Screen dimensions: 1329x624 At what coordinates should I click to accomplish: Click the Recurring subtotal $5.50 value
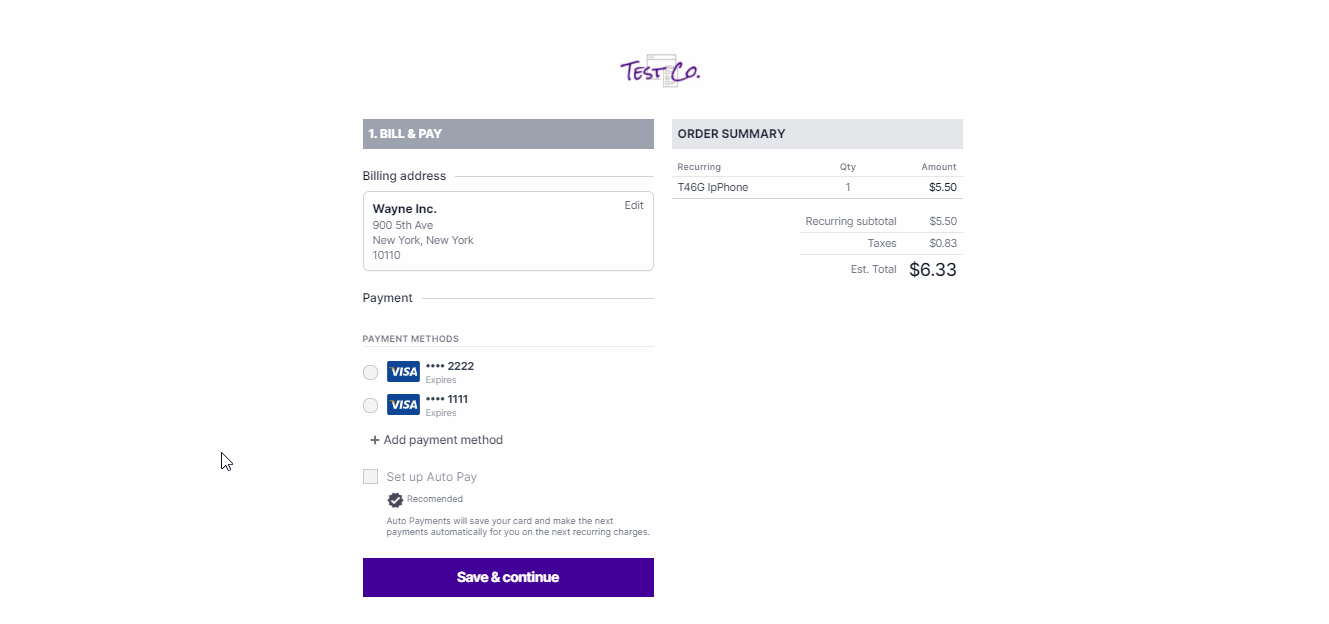[x=943, y=221]
